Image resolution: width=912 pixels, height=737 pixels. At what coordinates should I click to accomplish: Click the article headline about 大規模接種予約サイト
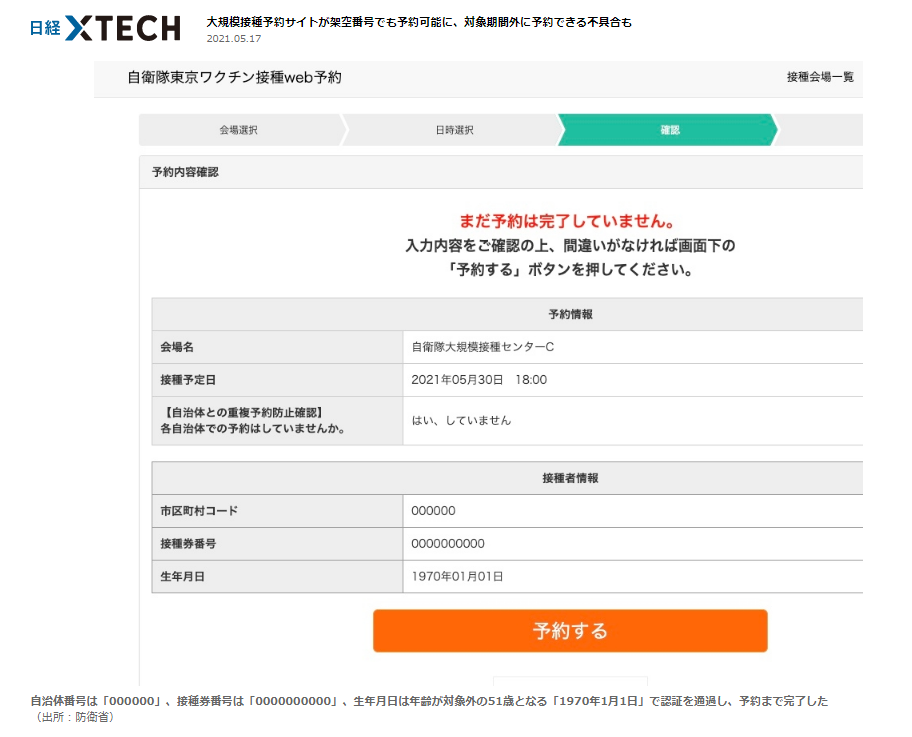(419, 22)
